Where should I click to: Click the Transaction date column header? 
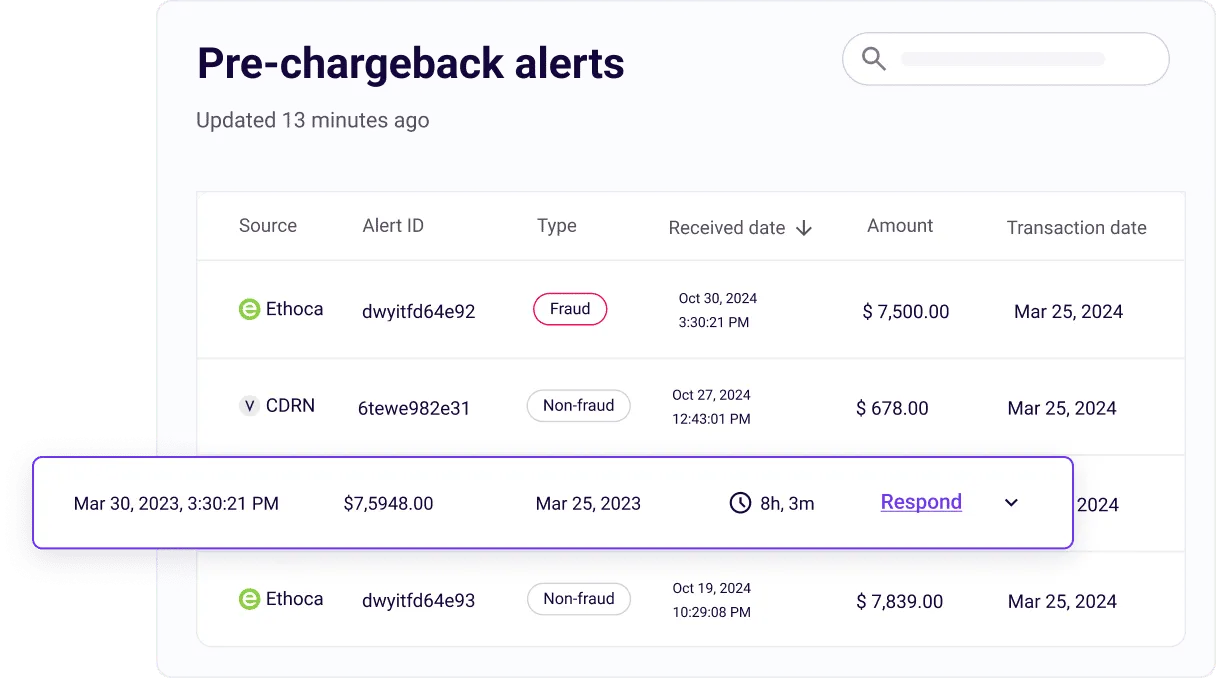pyautogui.click(x=1076, y=228)
